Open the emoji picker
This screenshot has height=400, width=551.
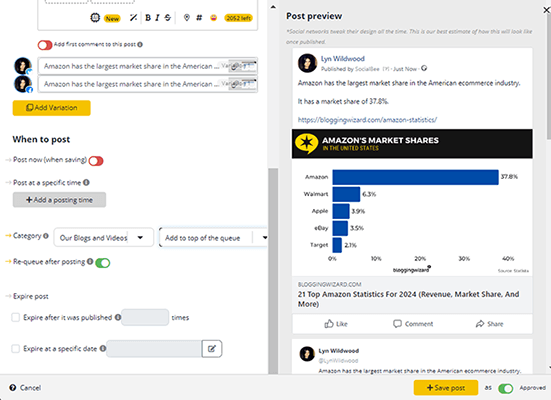click(213, 18)
